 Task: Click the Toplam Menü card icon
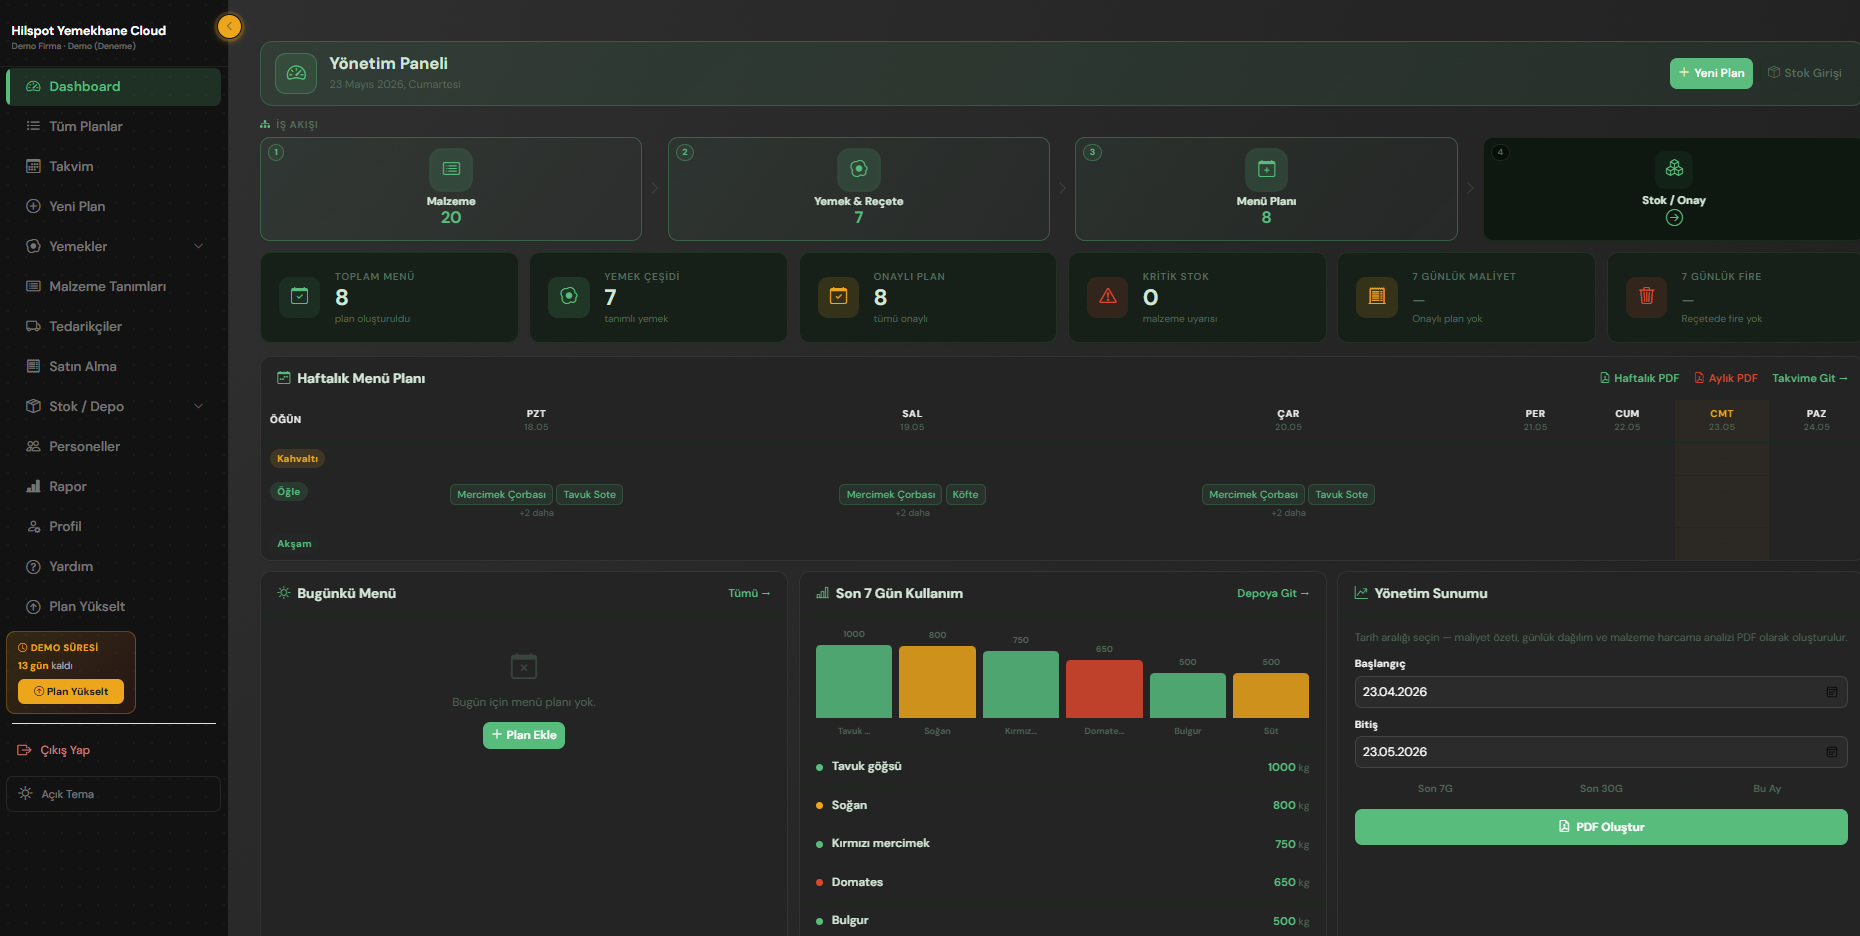299,297
